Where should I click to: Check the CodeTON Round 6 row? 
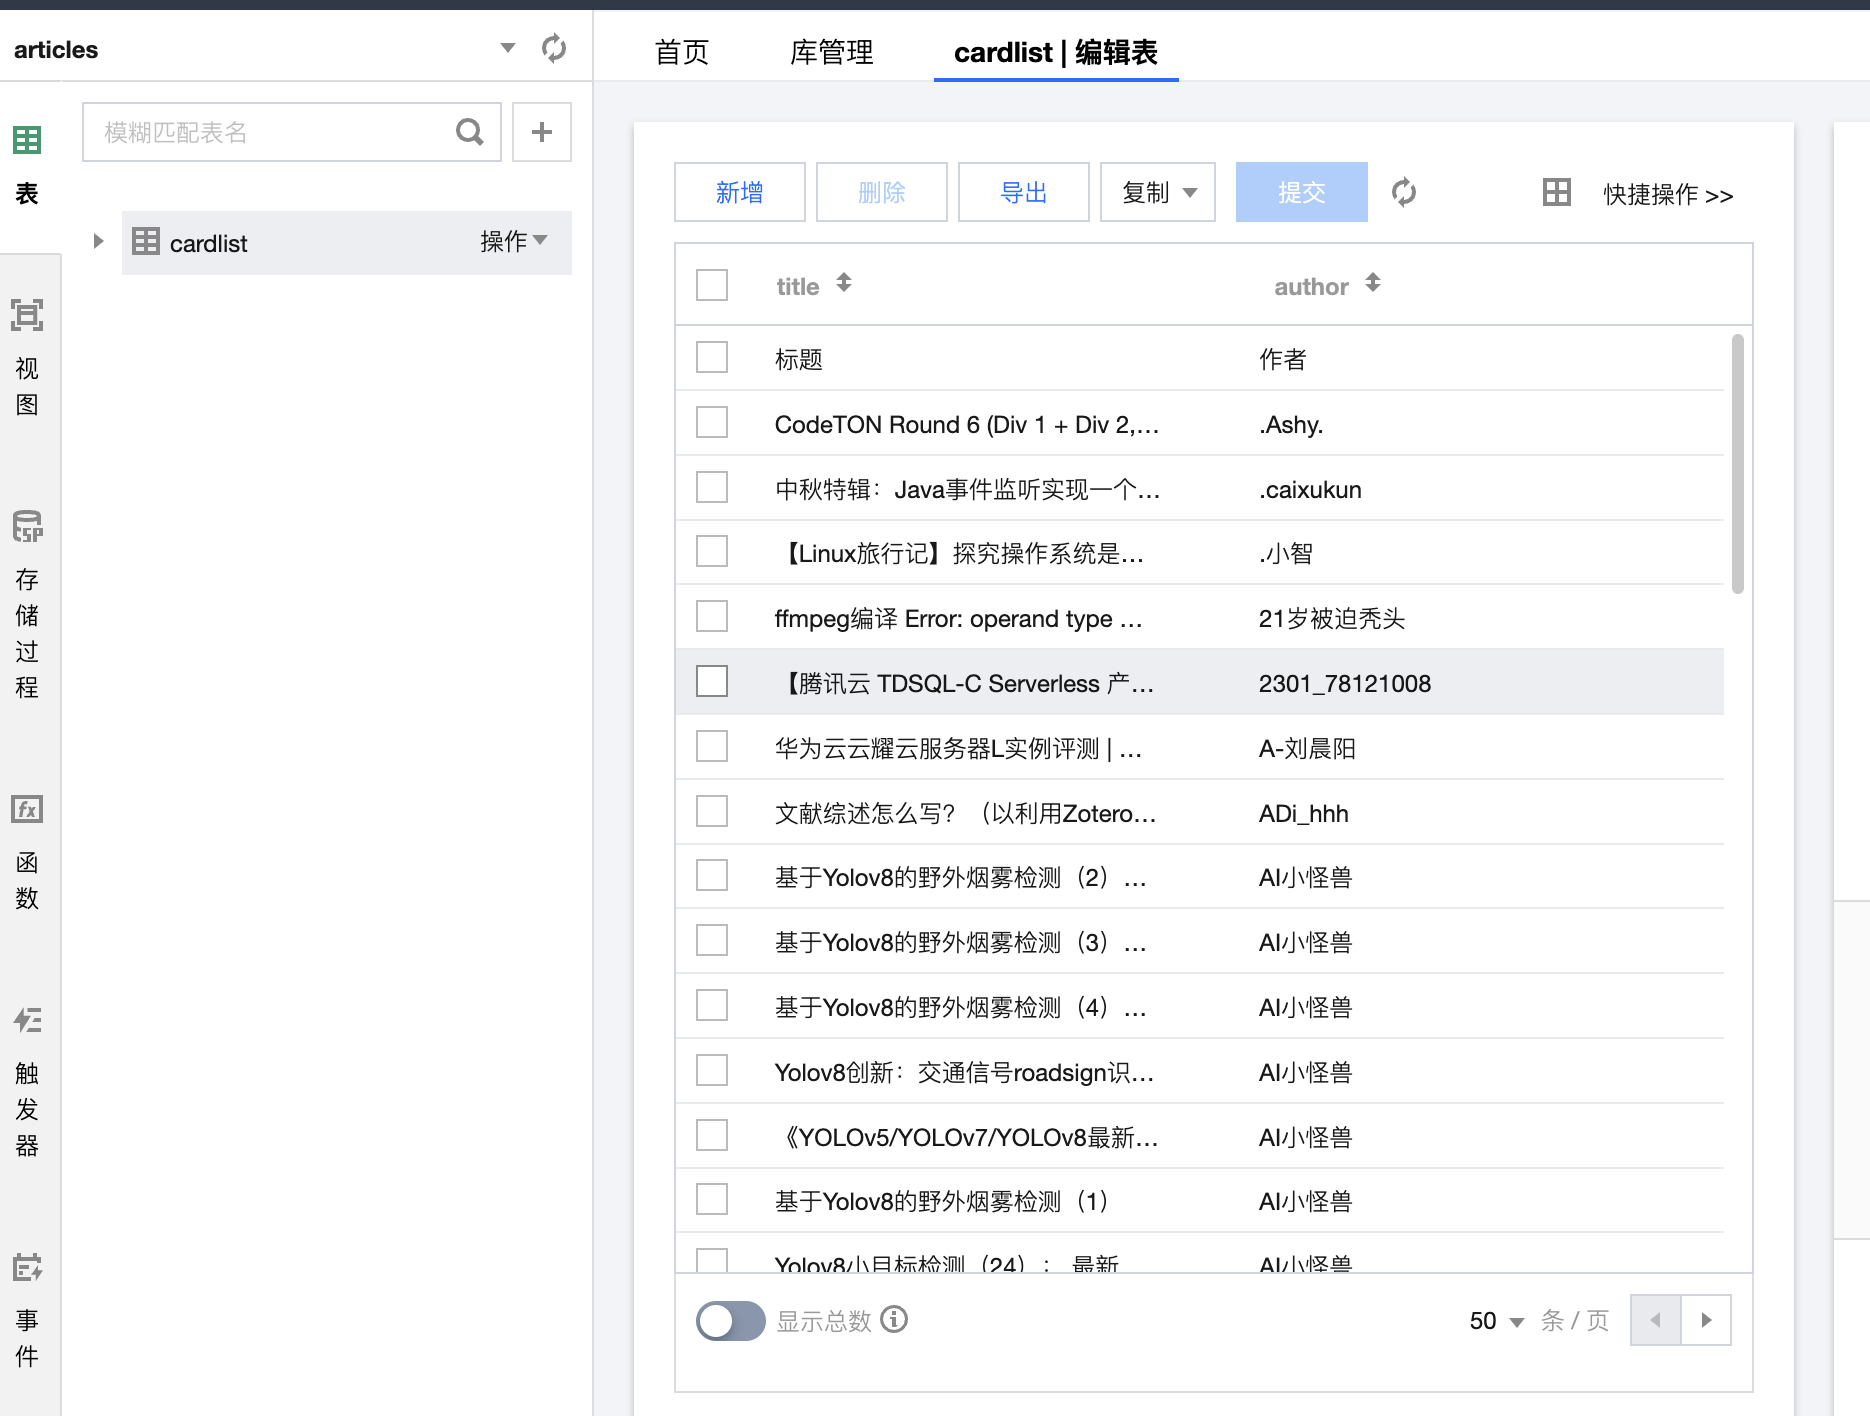712,422
